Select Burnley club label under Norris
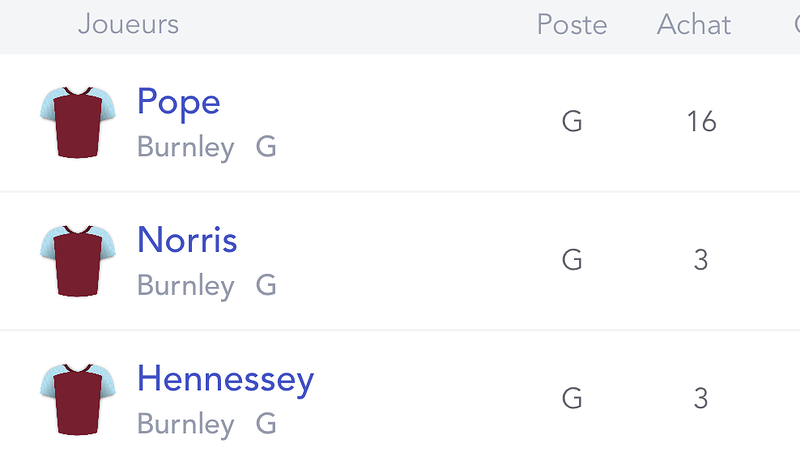Image resolution: width=800 pixels, height=464 pixels. (x=186, y=286)
